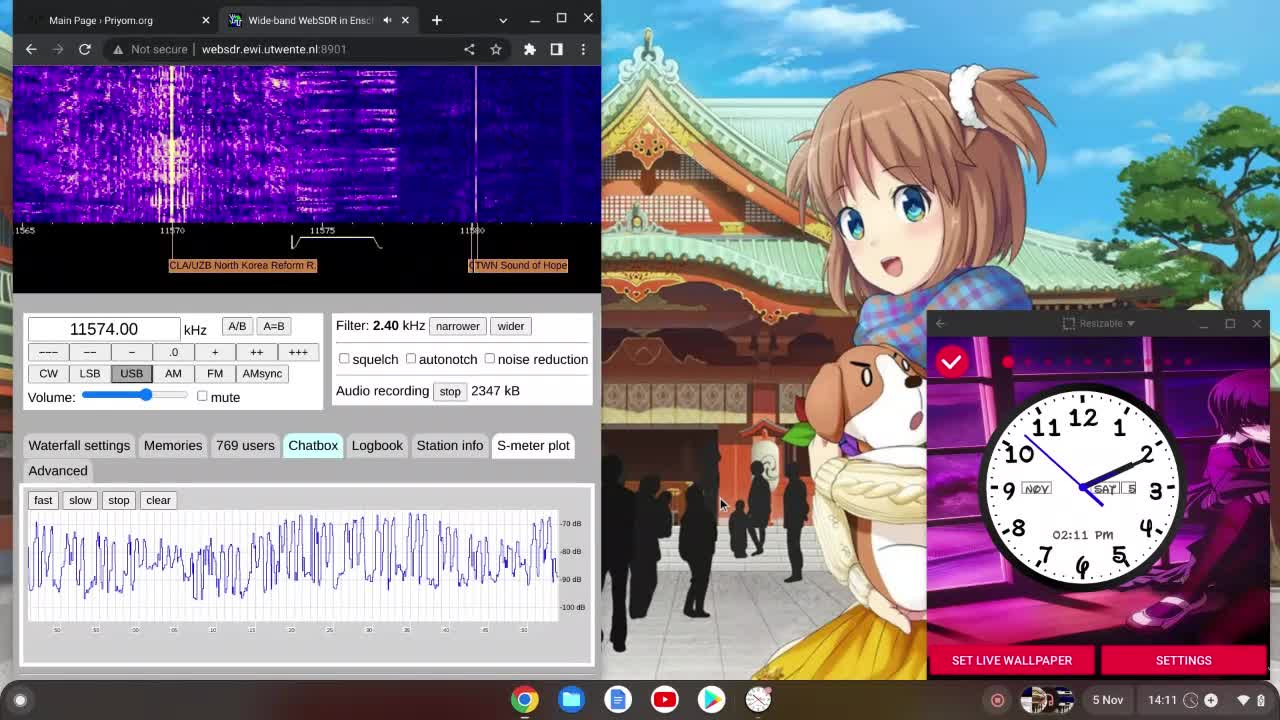Enable the squelch checkbox
This screenshot has height=720, width=1280.
344,359
